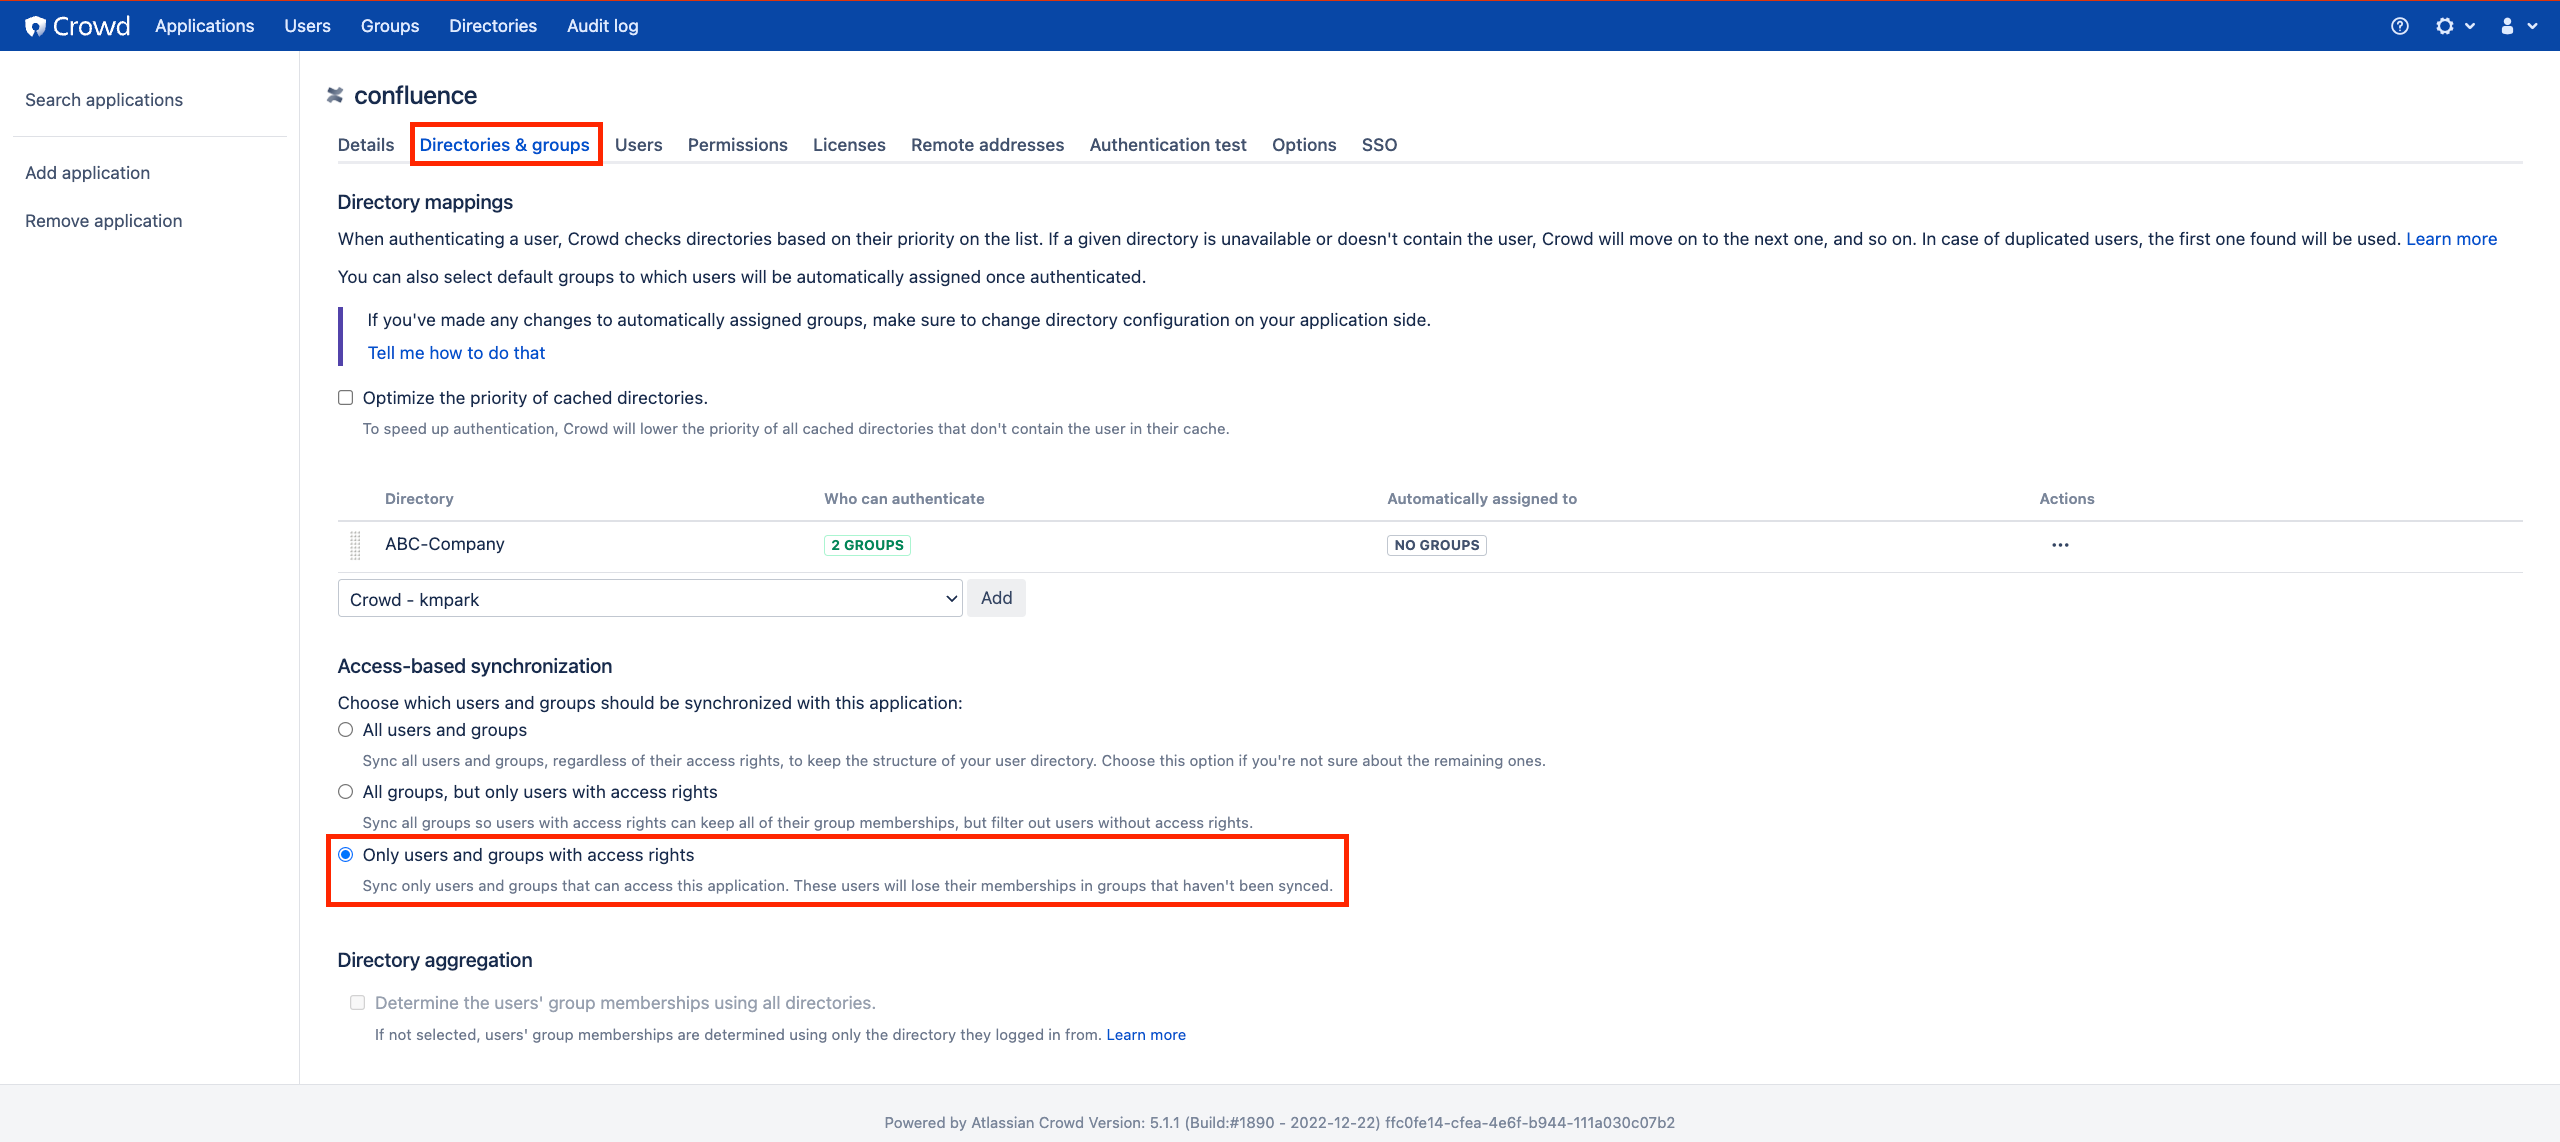Click Remove application in the sidebar
This screenshot has height=1142, width=2560.
tap(104, 221)
